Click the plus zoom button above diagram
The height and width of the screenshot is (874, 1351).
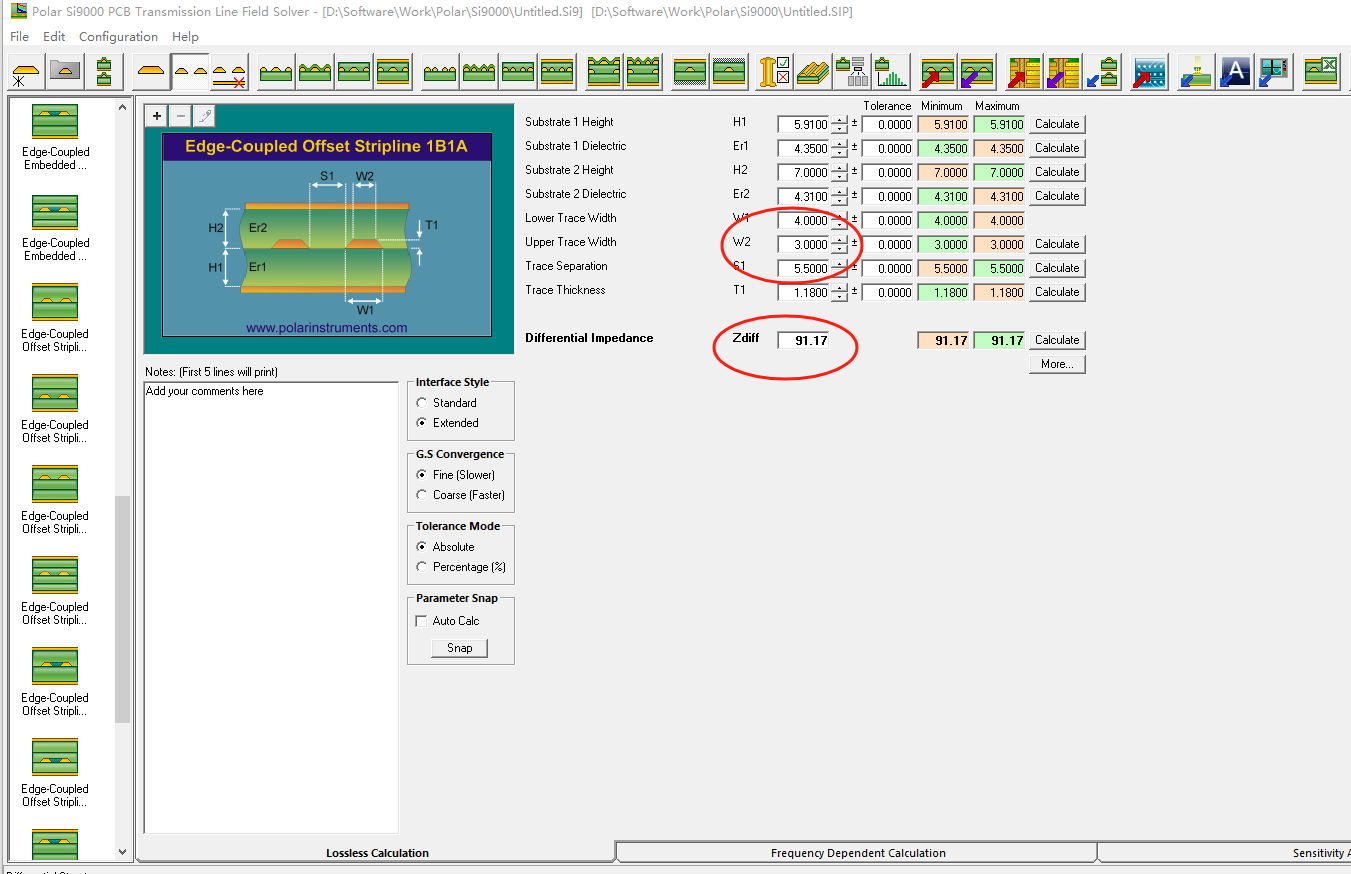pos(157,116)
